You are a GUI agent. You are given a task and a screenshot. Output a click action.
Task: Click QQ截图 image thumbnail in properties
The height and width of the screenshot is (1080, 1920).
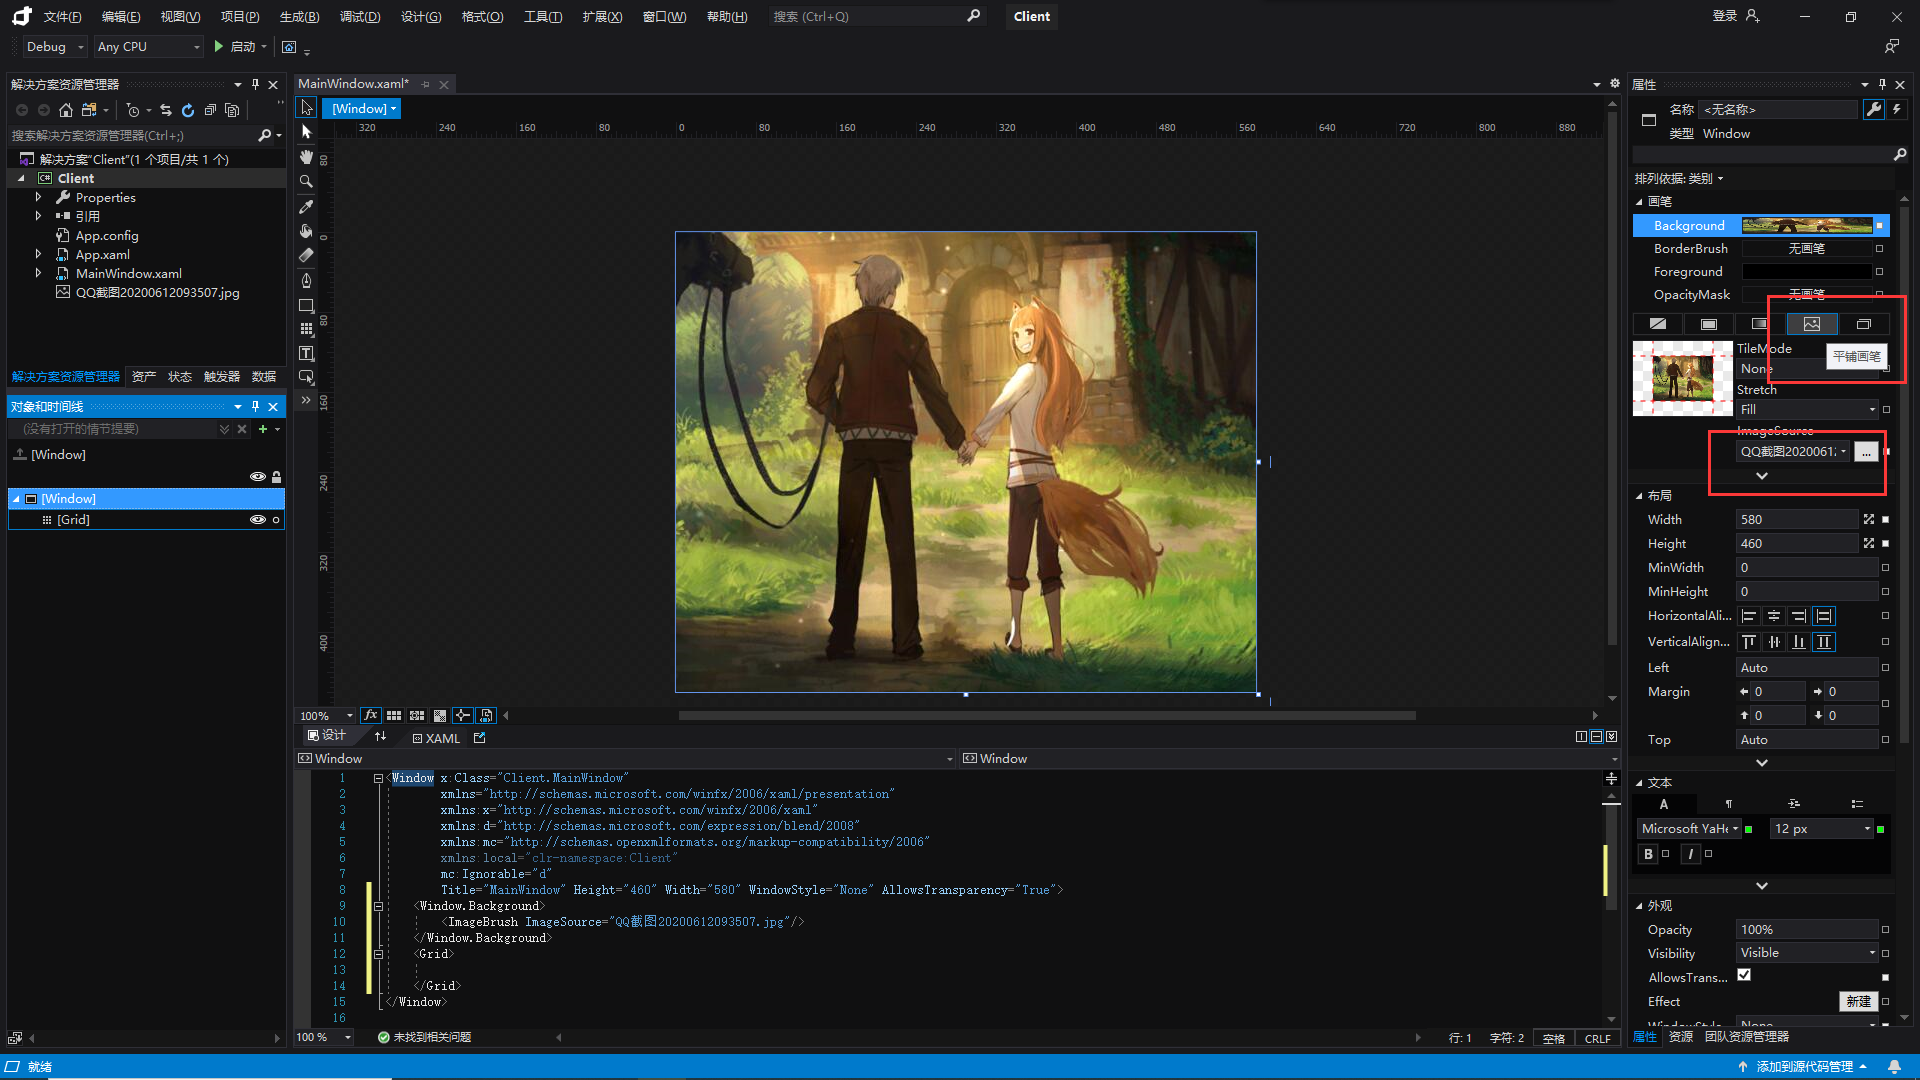(x=1683, y=378)
